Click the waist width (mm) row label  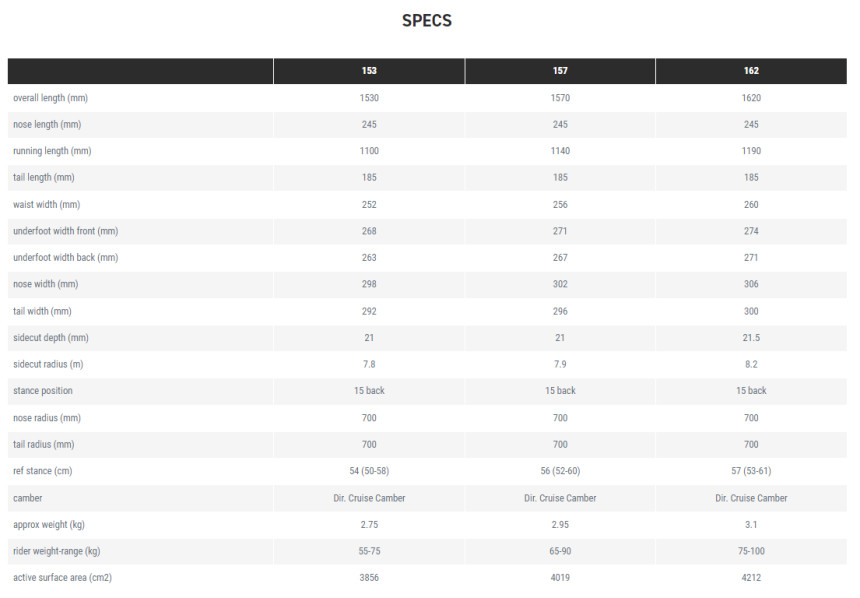click(x=46, y=205)
